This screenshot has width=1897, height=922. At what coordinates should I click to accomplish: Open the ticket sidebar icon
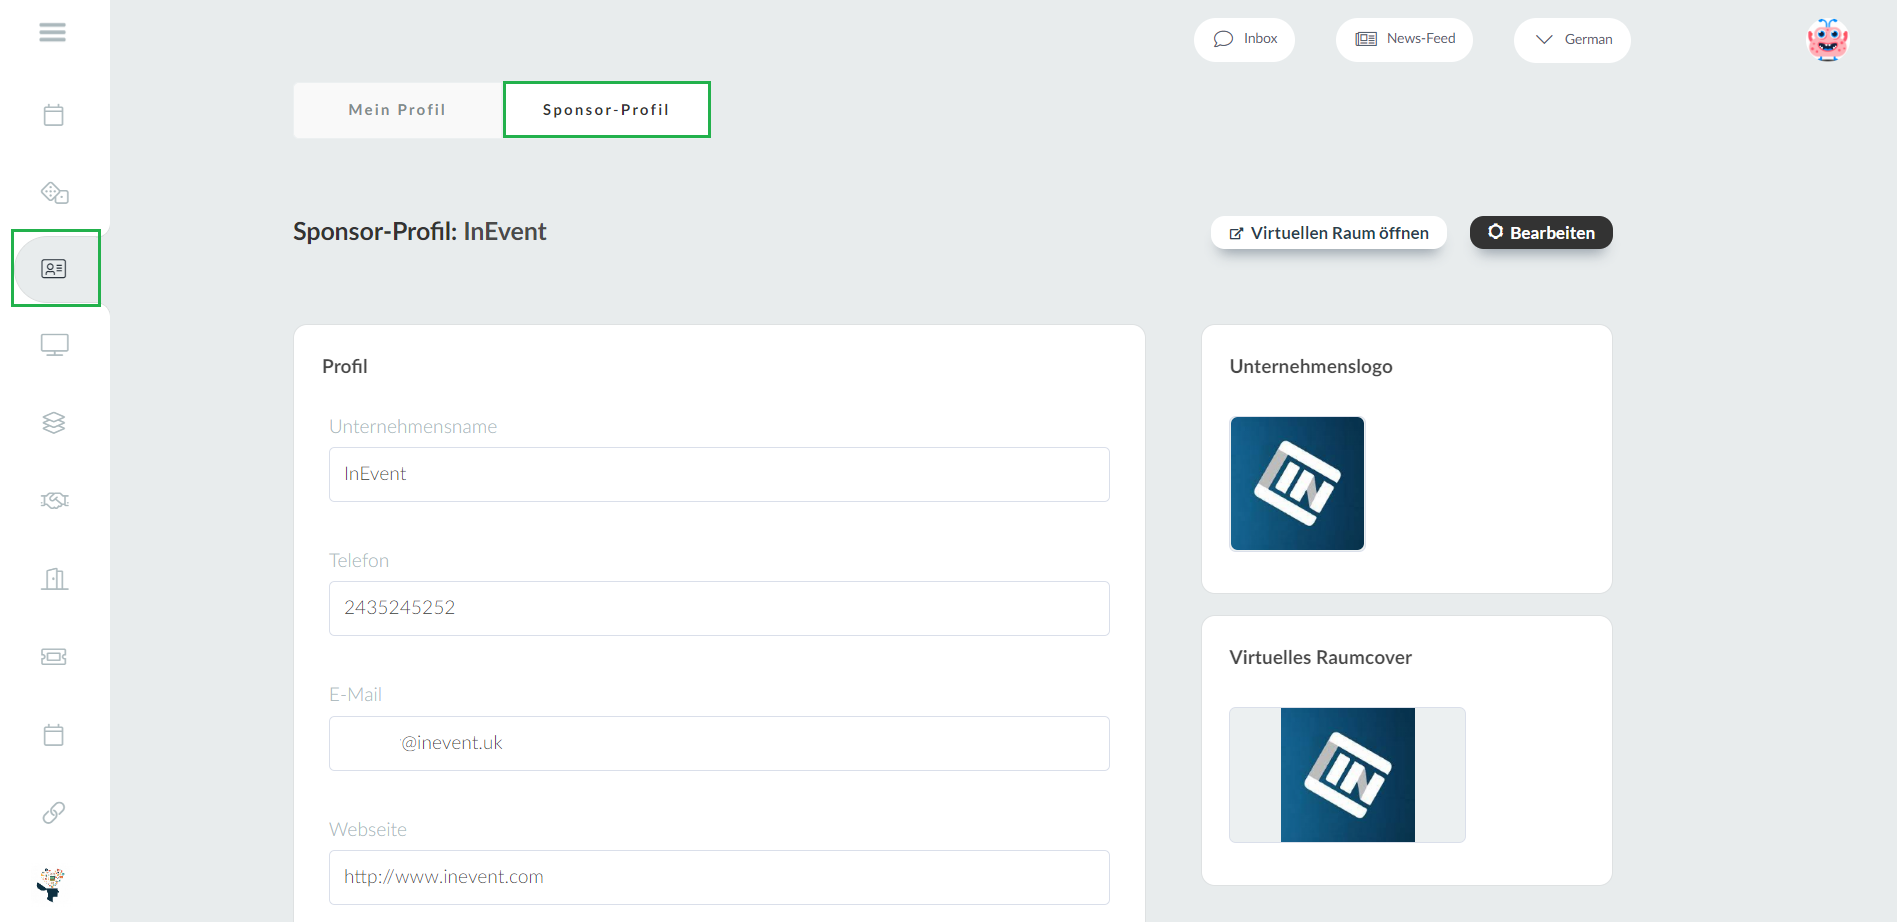click(x=54, y=657)
